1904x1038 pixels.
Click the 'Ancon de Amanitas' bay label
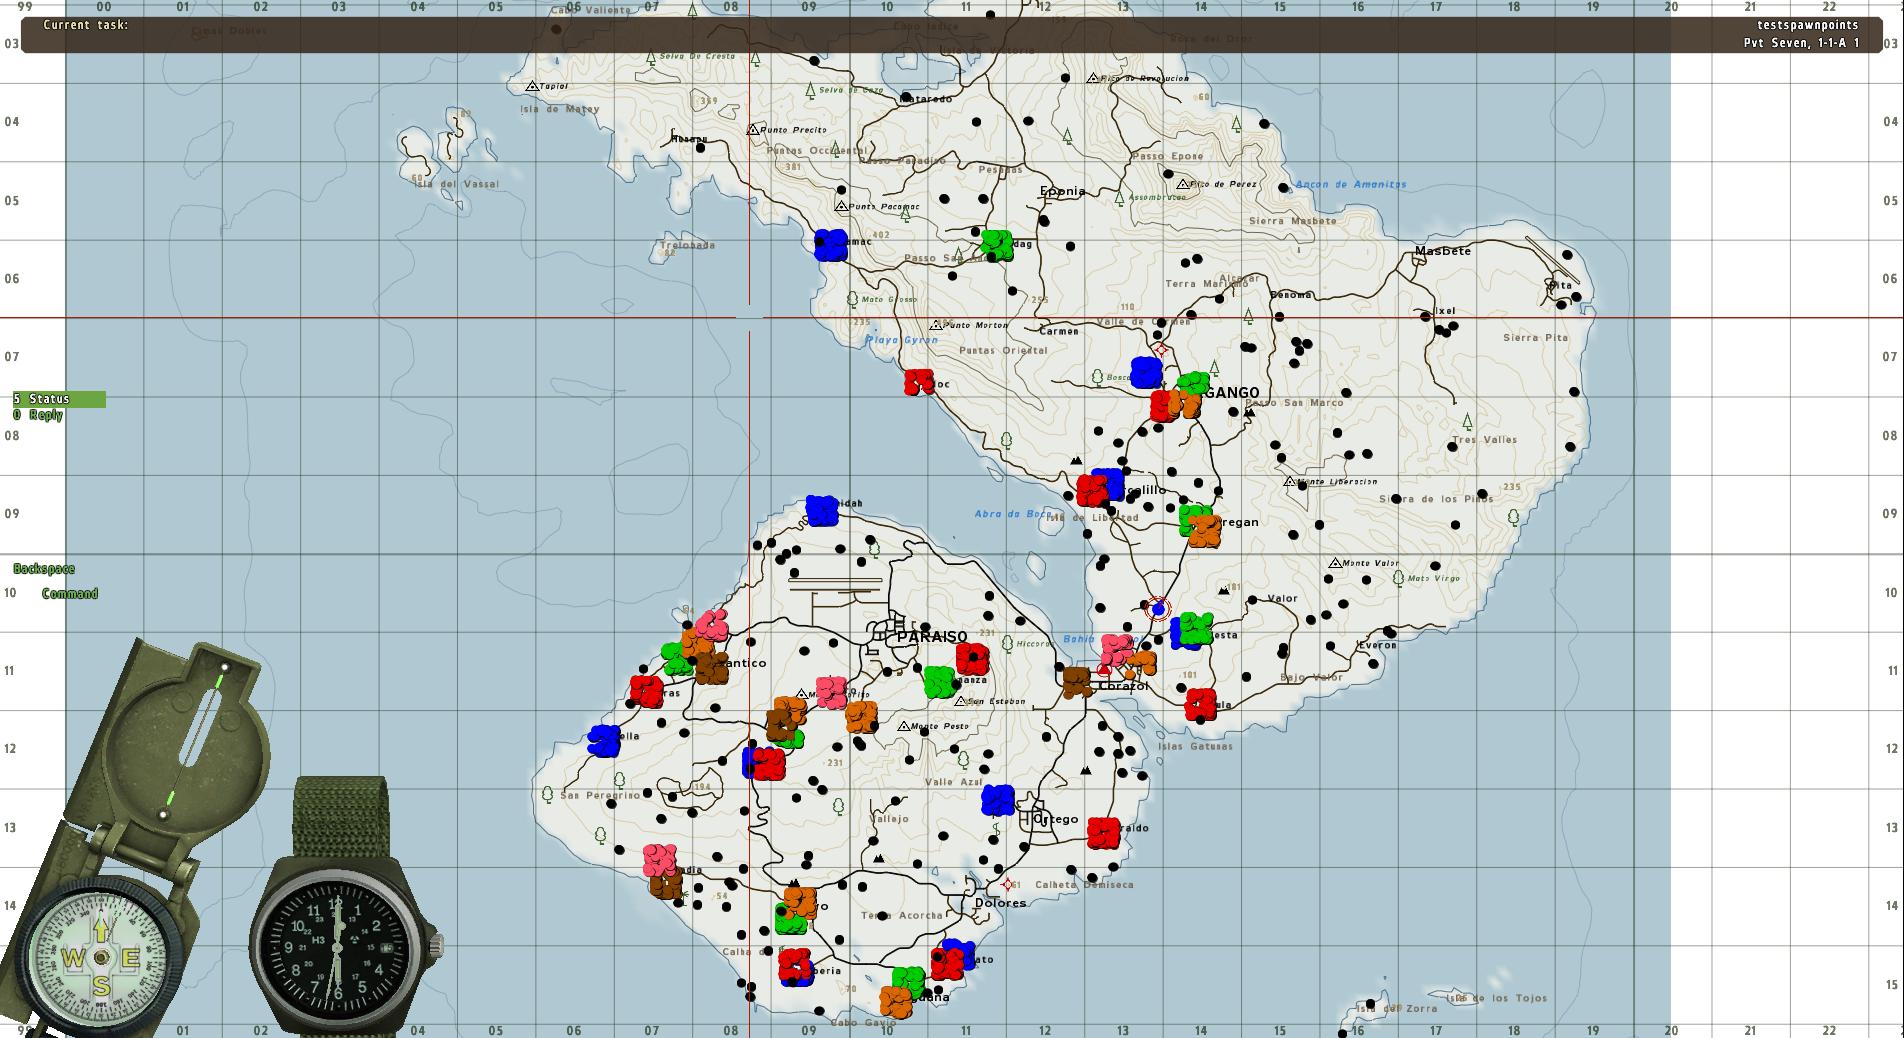coord(1351,184)
